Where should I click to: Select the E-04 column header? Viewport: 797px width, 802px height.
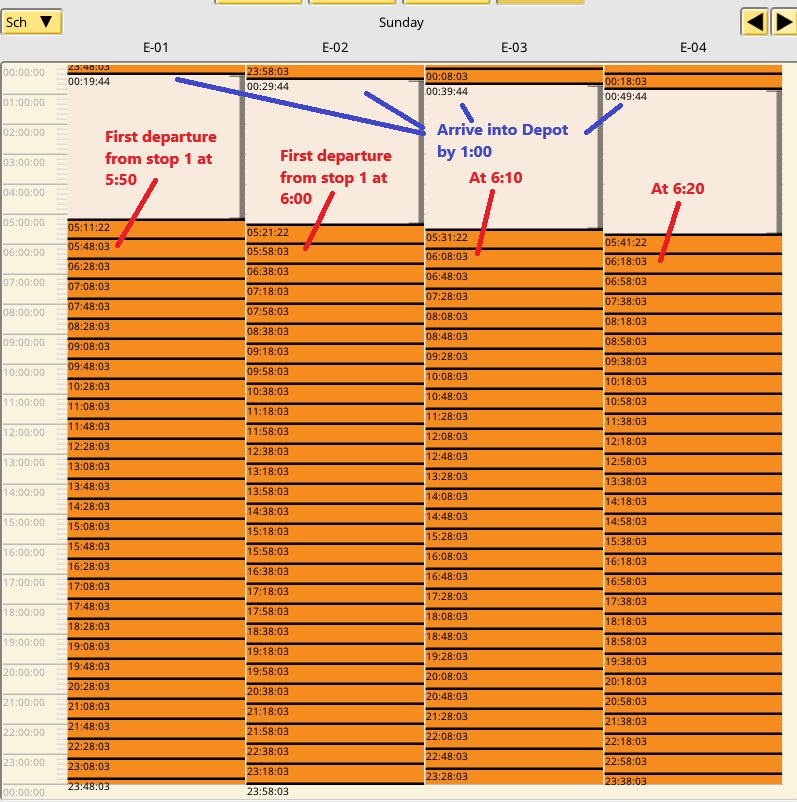click(x=693, y=48)
